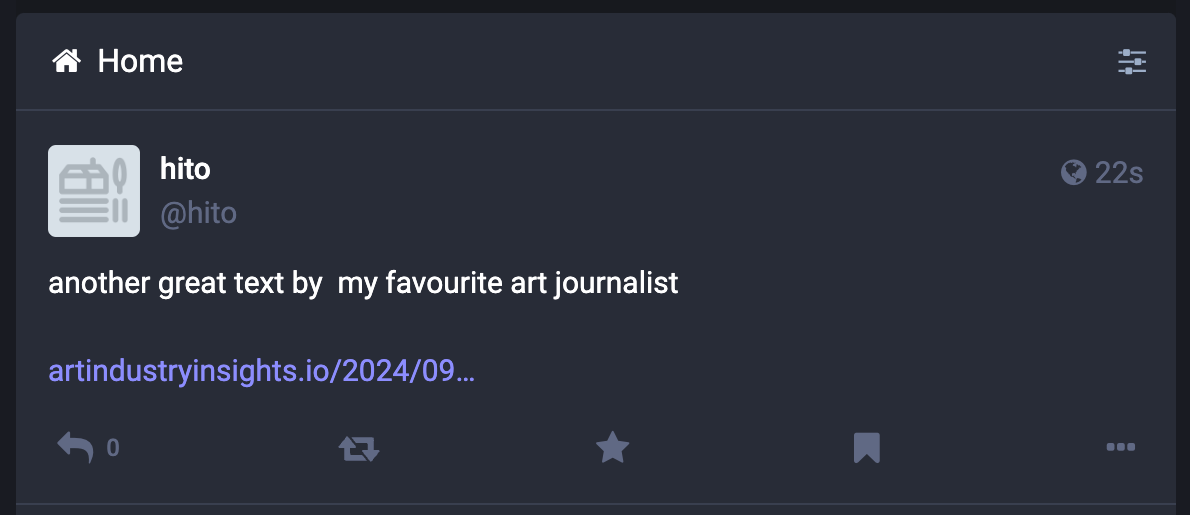Open the @hito handle
This screenshot has width=1190, height=515.
tap(198, 213)
